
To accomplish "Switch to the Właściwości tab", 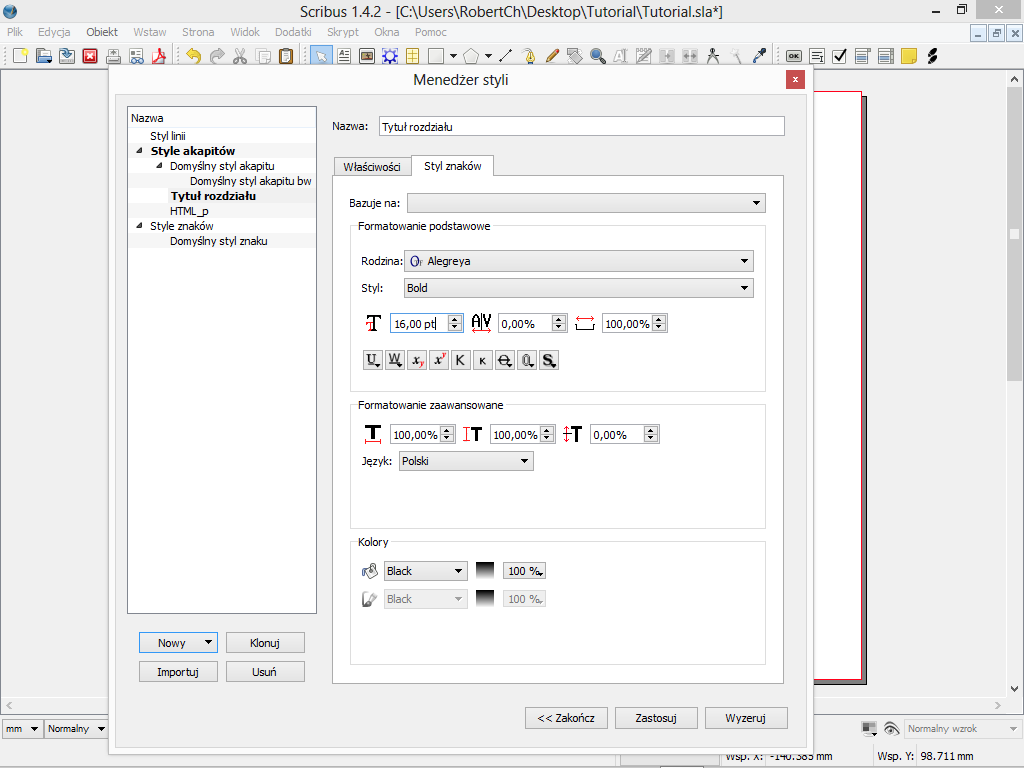I will coord(371,167).
